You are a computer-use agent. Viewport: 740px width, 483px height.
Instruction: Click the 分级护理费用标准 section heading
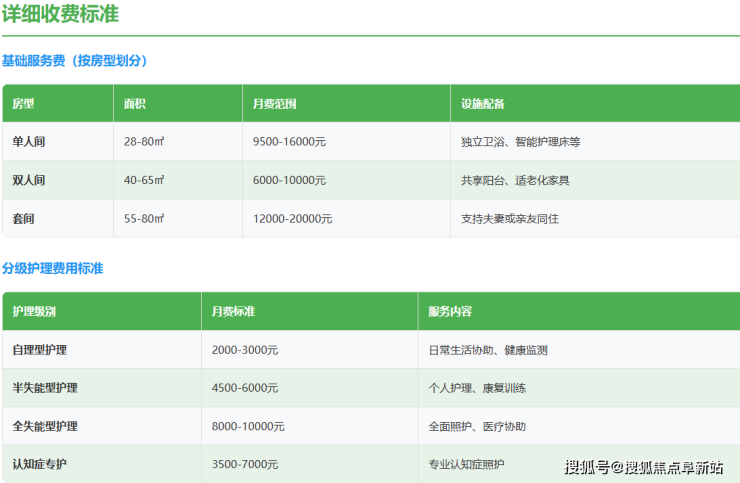coord(52,269)
